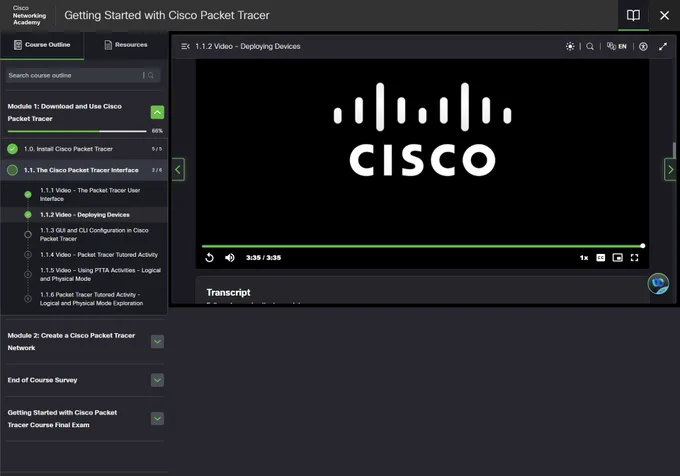Click the status dot for 1.1.4 Video
Viewport: 680px width, 476px height.
pos(28,255)
